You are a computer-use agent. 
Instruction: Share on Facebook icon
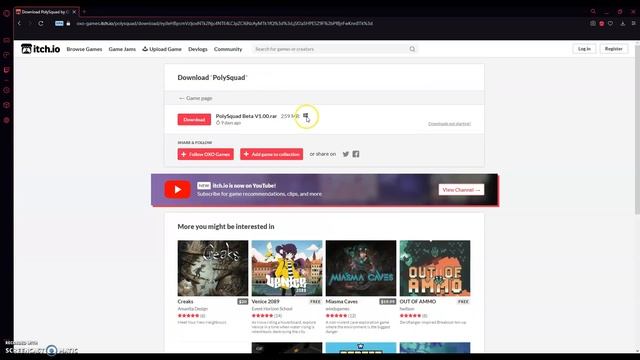356,154
